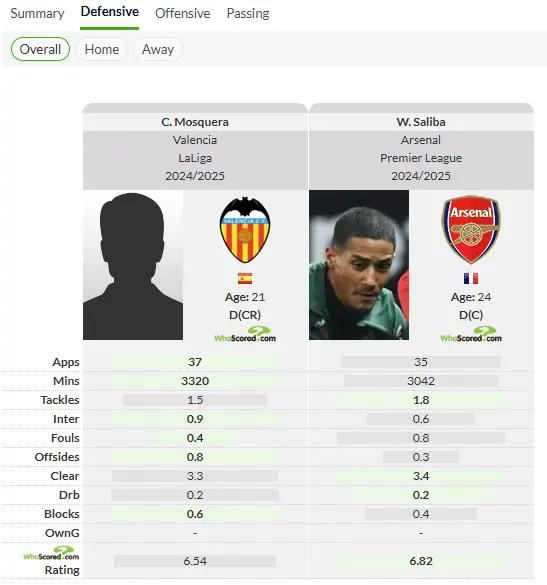Open the Passing tab
This screenshot has width=547, height=585.
tap(248, 13)
